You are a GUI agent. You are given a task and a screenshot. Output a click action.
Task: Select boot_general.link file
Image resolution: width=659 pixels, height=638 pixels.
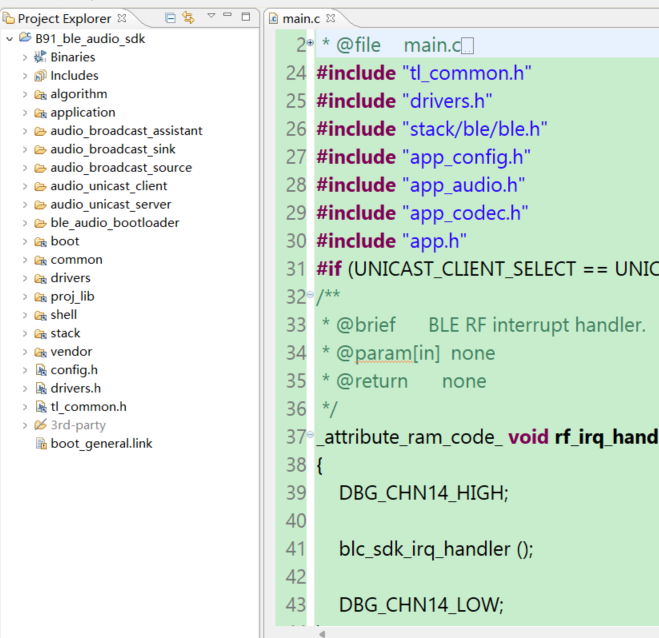(x=100, y=444)
